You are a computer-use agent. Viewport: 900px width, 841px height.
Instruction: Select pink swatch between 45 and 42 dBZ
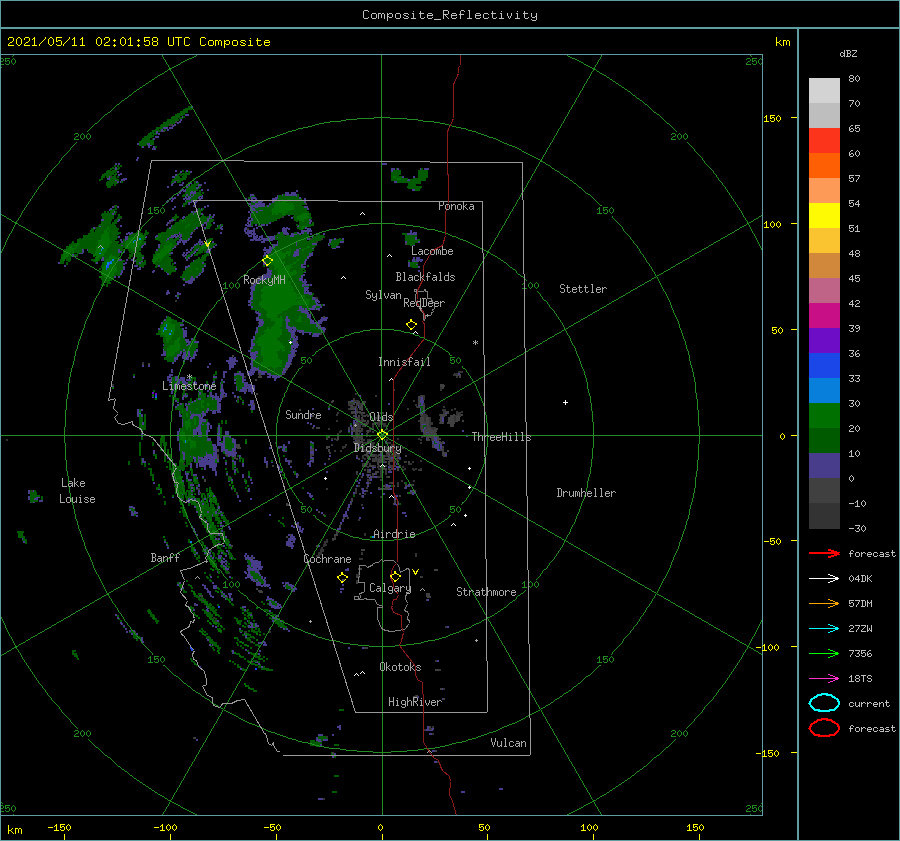pos(824,290)
